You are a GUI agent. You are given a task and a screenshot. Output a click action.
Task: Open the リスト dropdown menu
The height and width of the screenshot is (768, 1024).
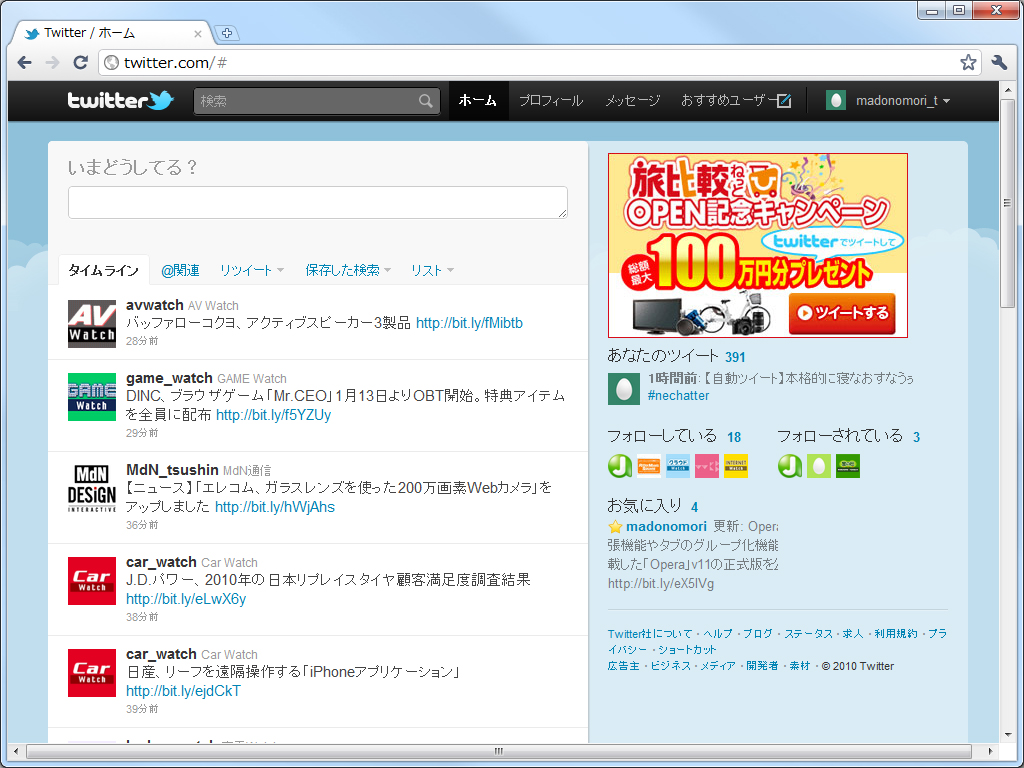(449, 270)
